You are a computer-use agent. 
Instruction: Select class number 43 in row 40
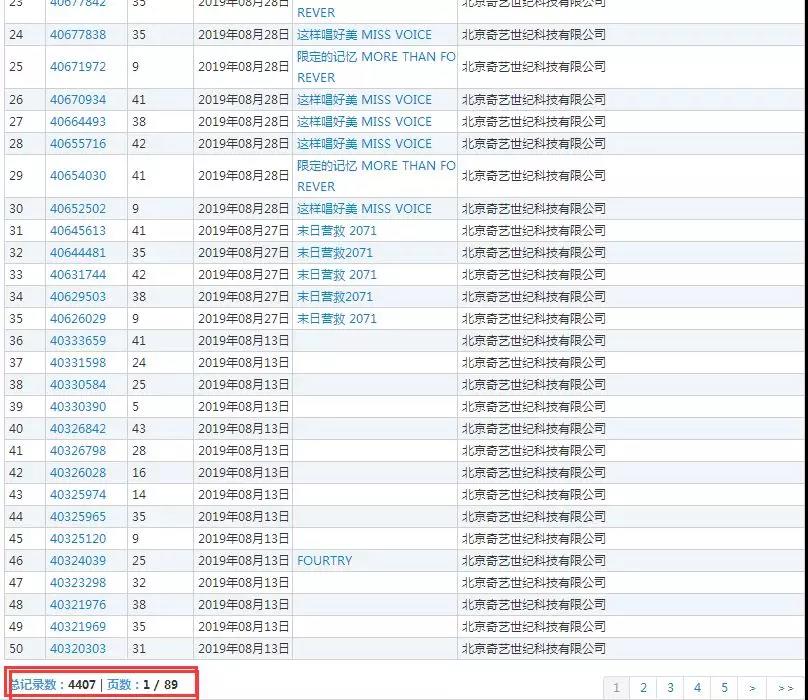139,429
